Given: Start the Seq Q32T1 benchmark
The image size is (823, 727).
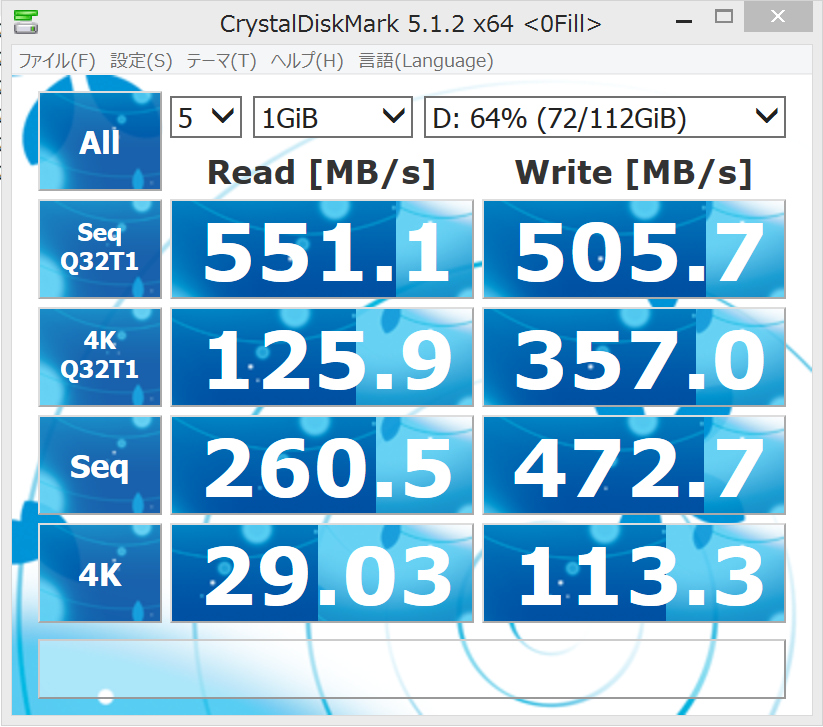Looking at the screenshot, I should point(100,249).
